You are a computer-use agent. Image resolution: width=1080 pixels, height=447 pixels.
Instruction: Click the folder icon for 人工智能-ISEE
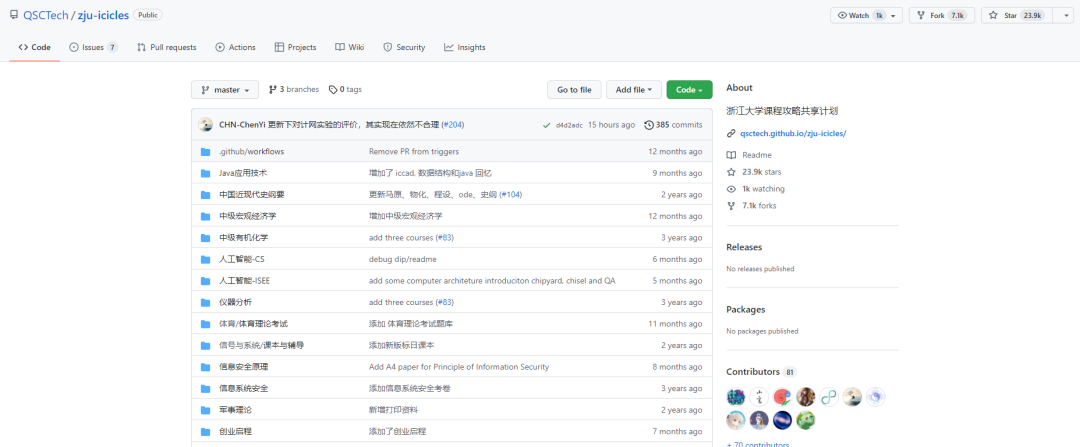[205, 281]
